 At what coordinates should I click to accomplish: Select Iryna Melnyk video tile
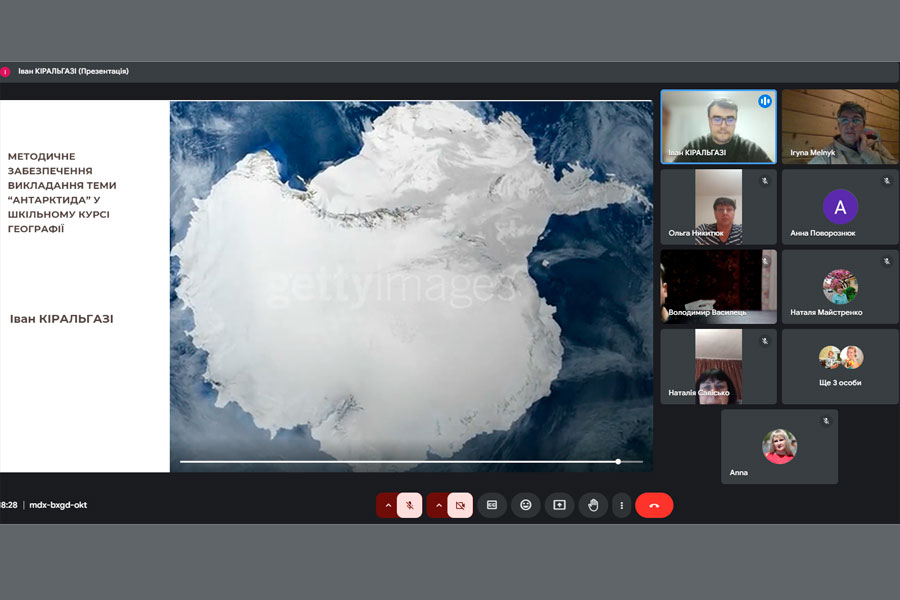point(840,127)
